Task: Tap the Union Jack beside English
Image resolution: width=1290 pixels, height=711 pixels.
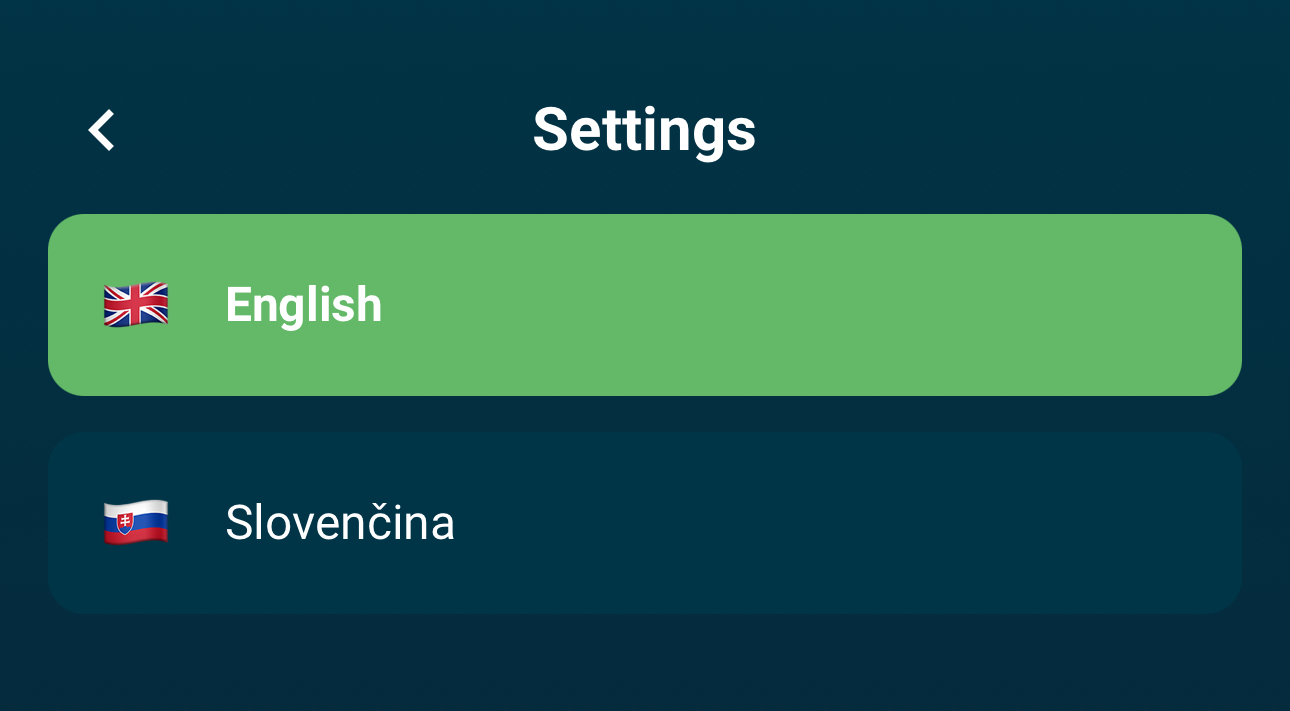Action: point(136,305)
